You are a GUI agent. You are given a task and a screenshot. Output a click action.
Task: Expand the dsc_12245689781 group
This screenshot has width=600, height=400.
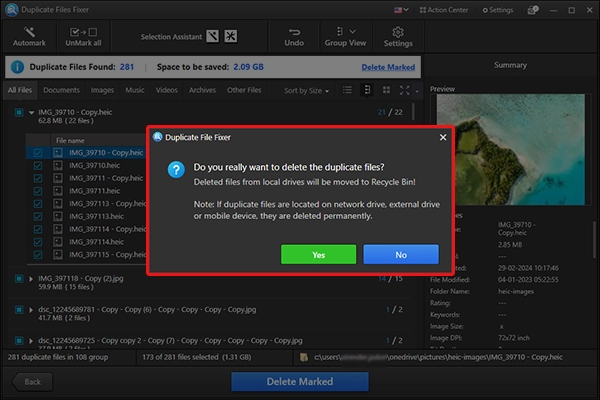(x=31, y=310)
